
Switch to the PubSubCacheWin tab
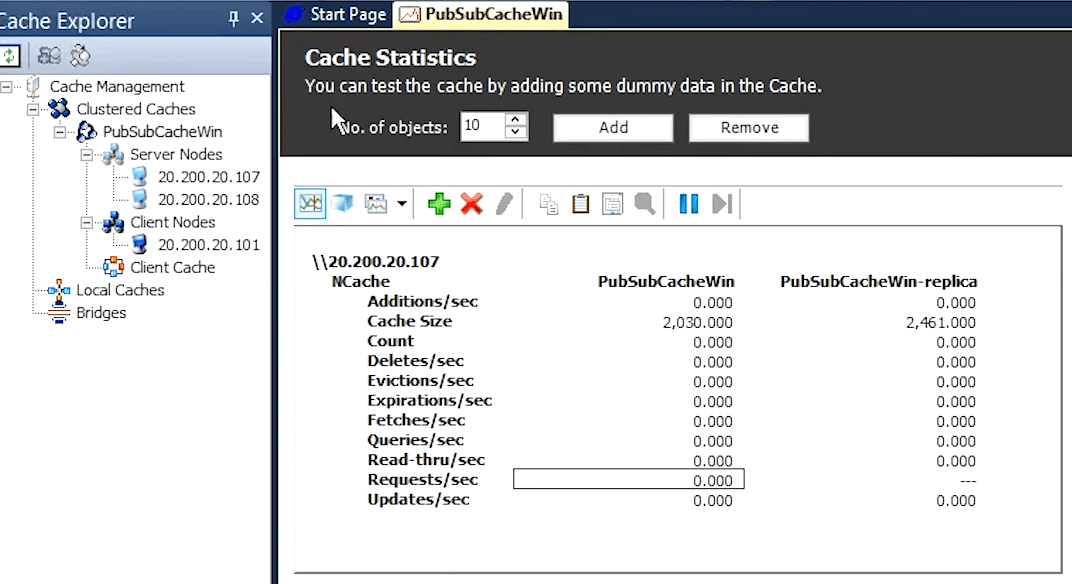pos(481,14)
